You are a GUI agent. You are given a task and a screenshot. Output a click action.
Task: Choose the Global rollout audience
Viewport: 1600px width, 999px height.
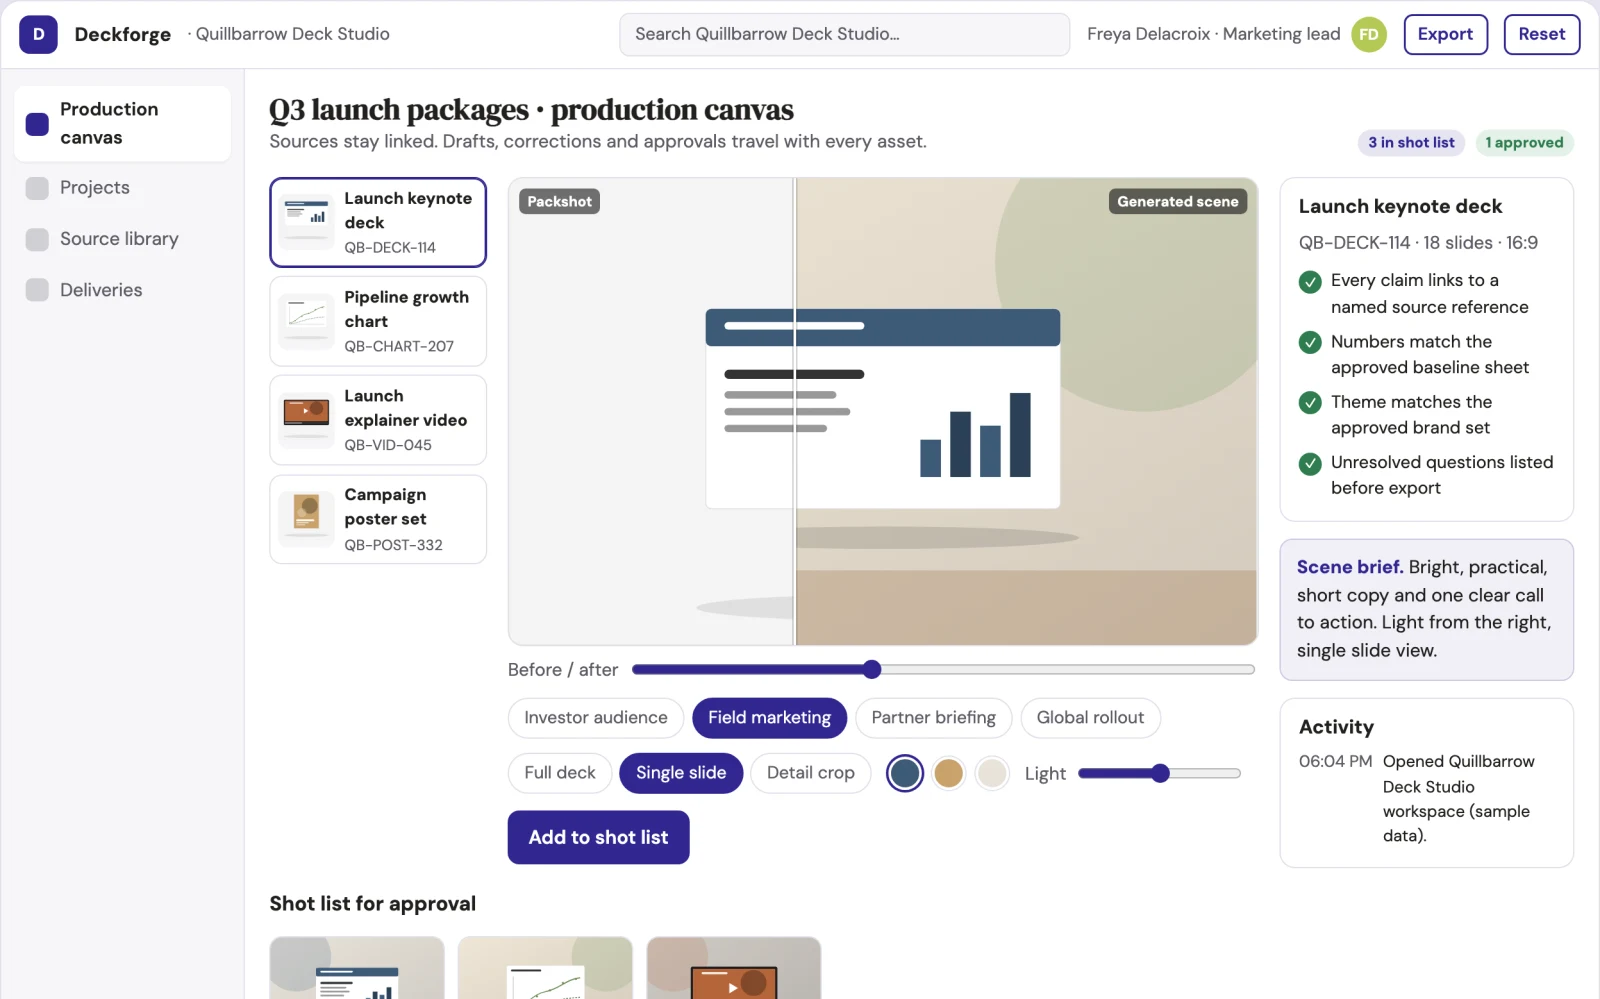coord(1090,718)
